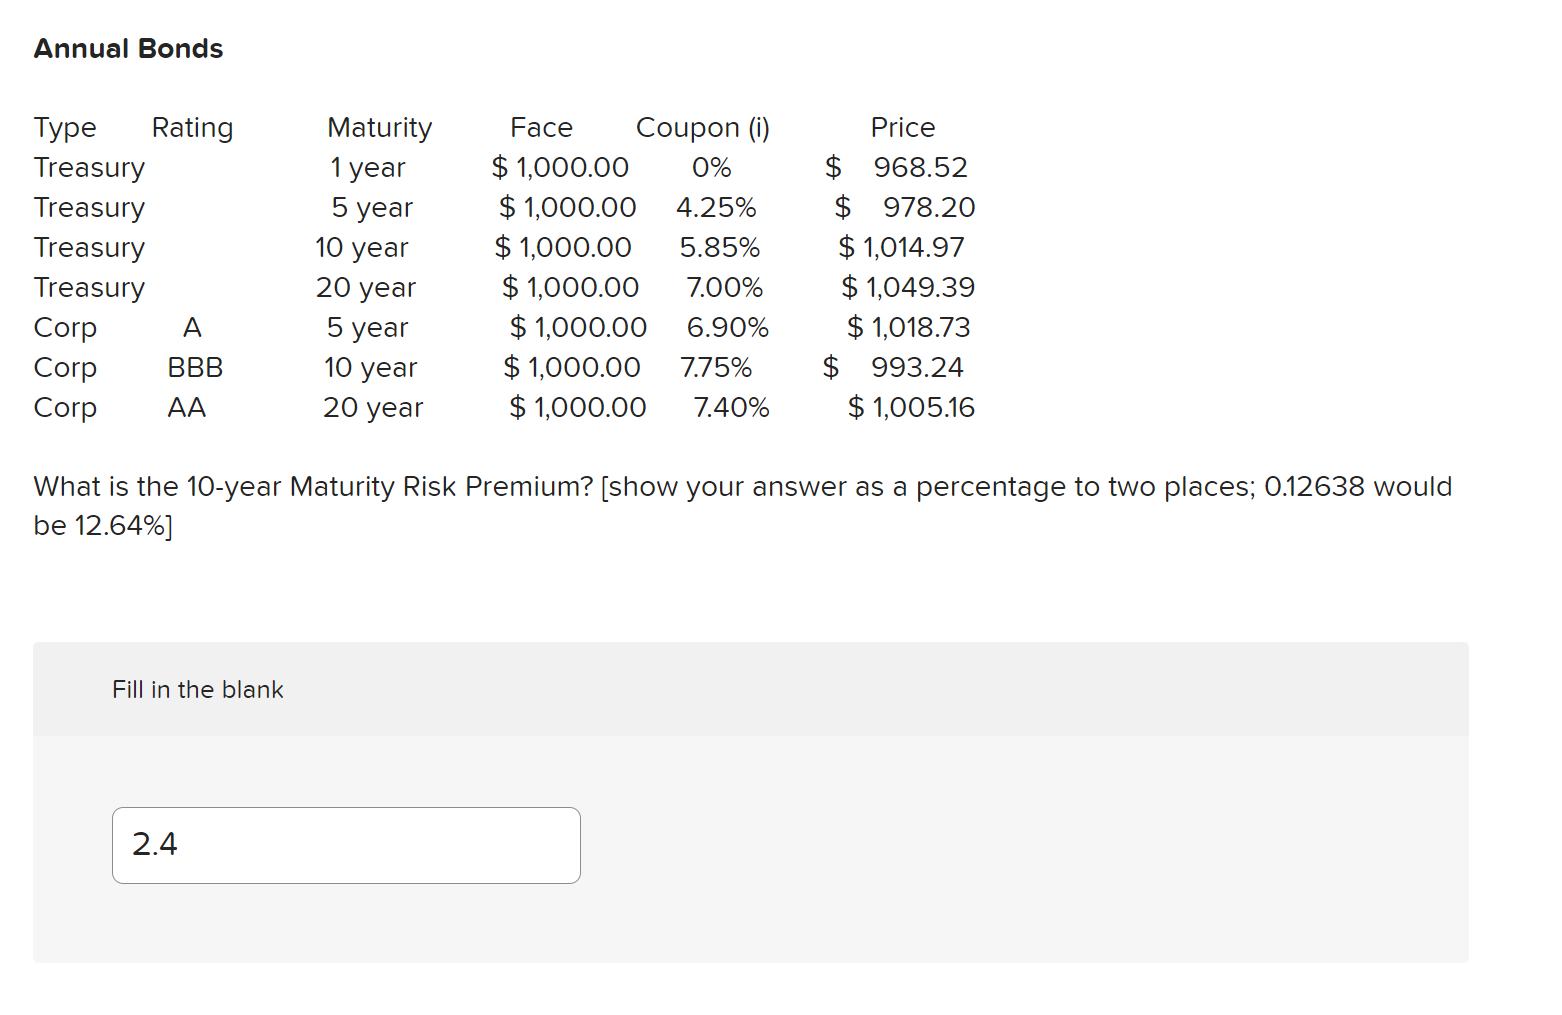The image size is (1562, 1015).
Task: Select the Face value $1,000.00 in first row
Action: 560,167
